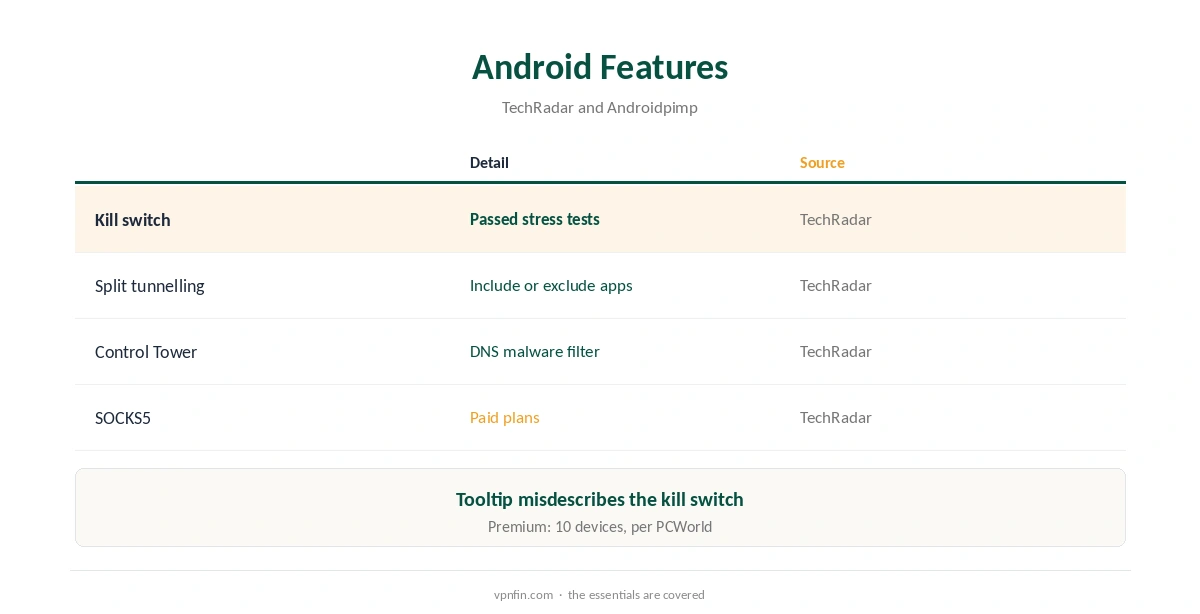Select the Split tunnelling row label
The height and width of the screenshot is (614, 1200).
pos(150,286)
